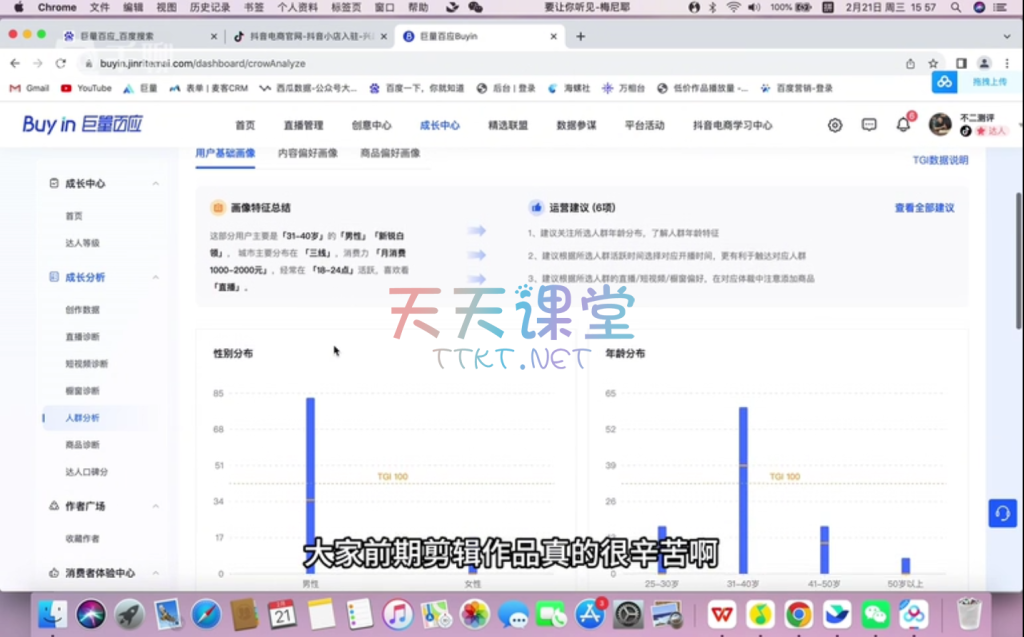Open 直播管理 in top navigation
1024x637 pixels.
point(303,126)
